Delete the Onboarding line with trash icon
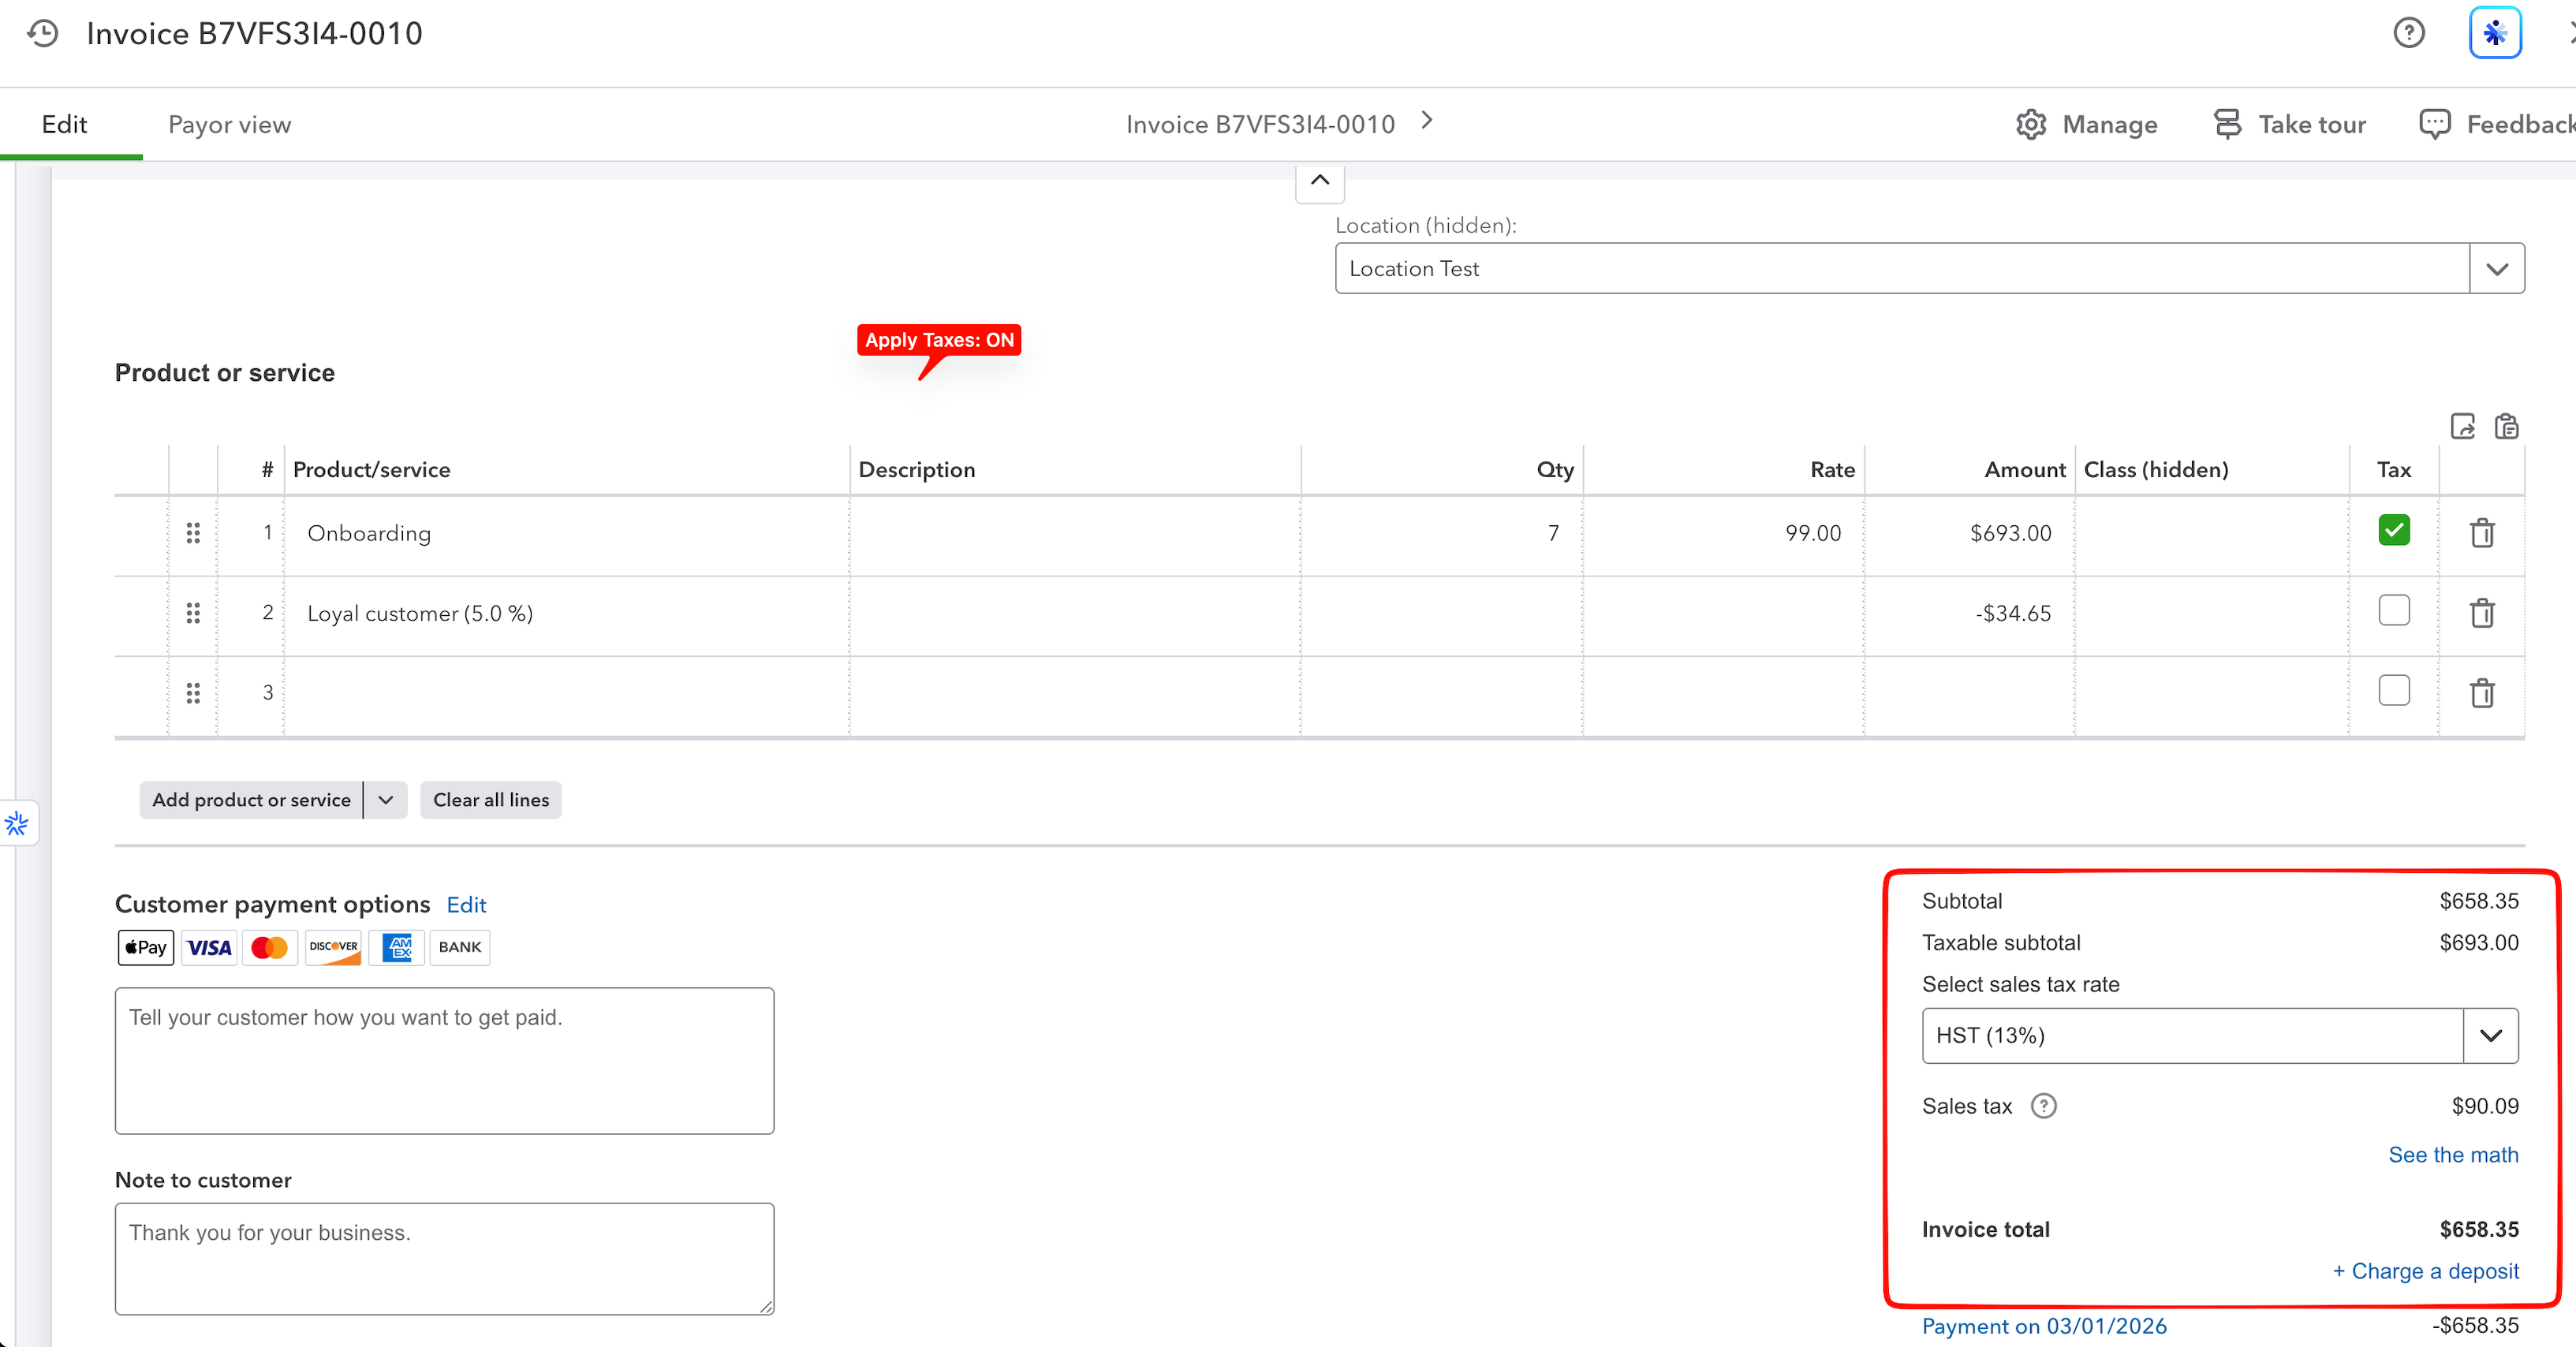The height and width of the screenshot is (1347, 2576). pos(2481,533)
